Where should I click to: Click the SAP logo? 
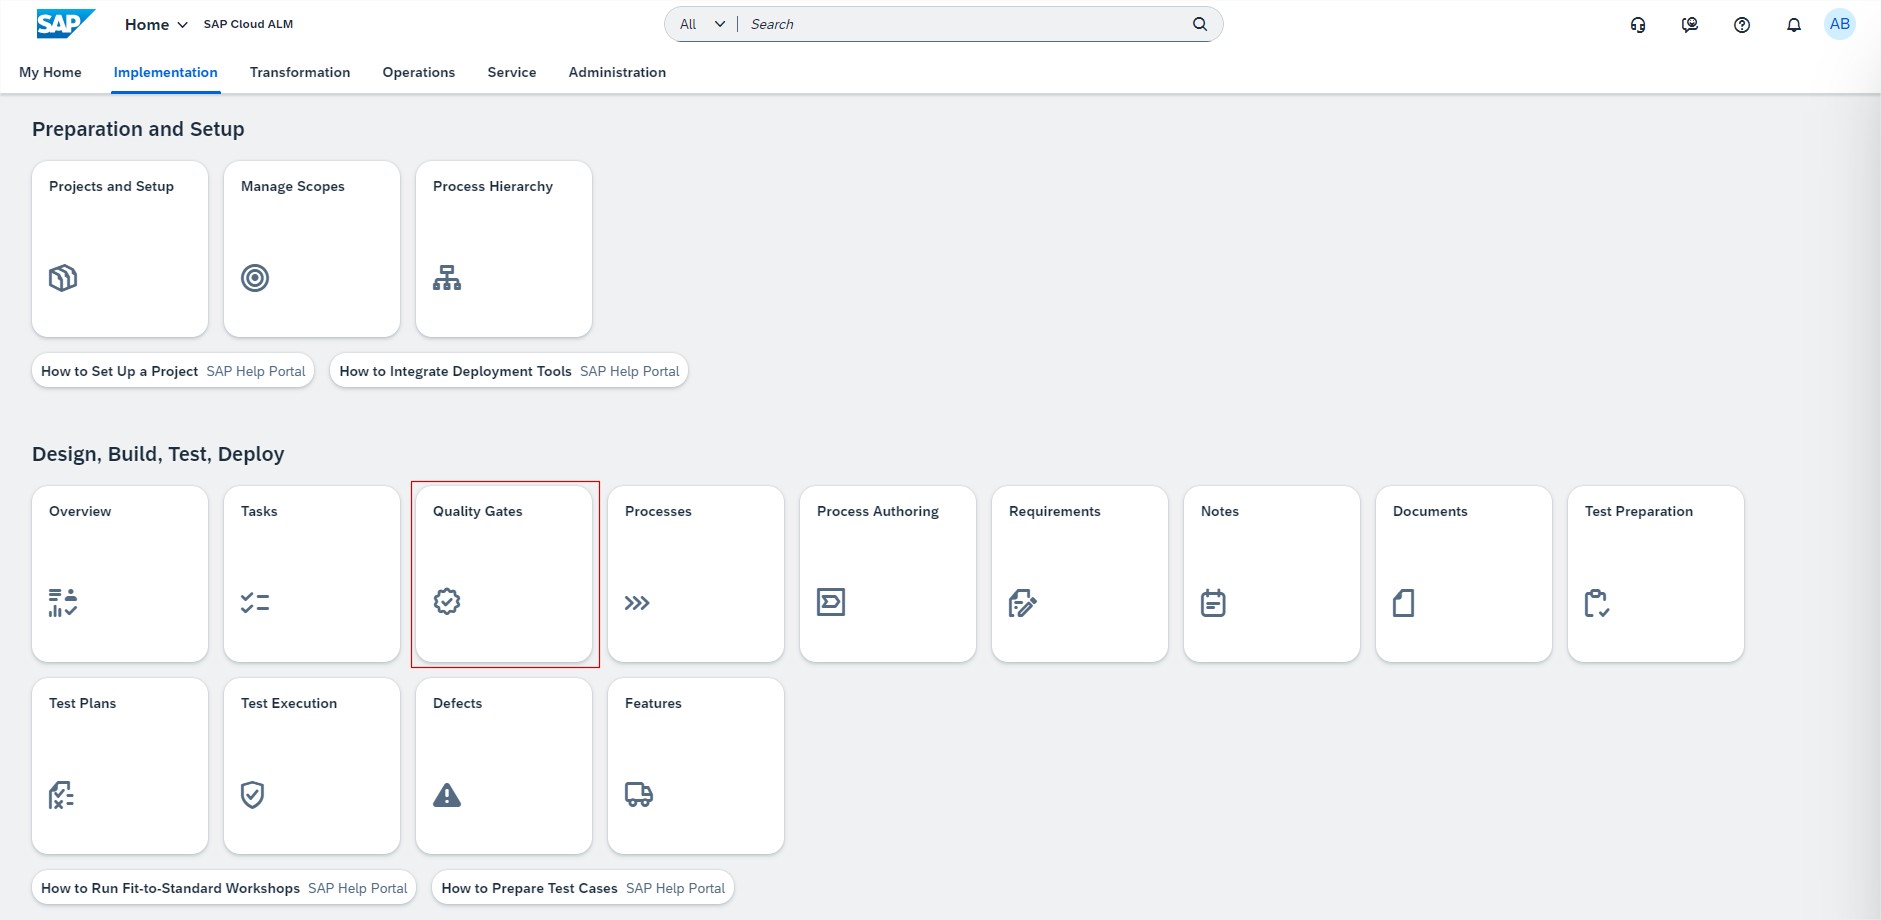[64, 24]
